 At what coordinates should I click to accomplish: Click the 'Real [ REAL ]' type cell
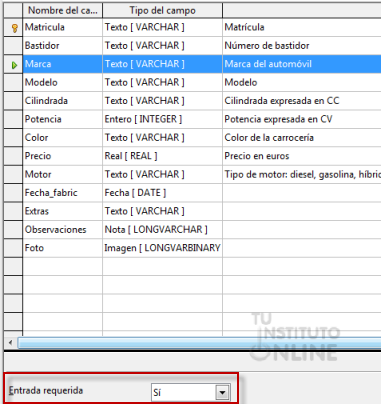coord(162,156)
